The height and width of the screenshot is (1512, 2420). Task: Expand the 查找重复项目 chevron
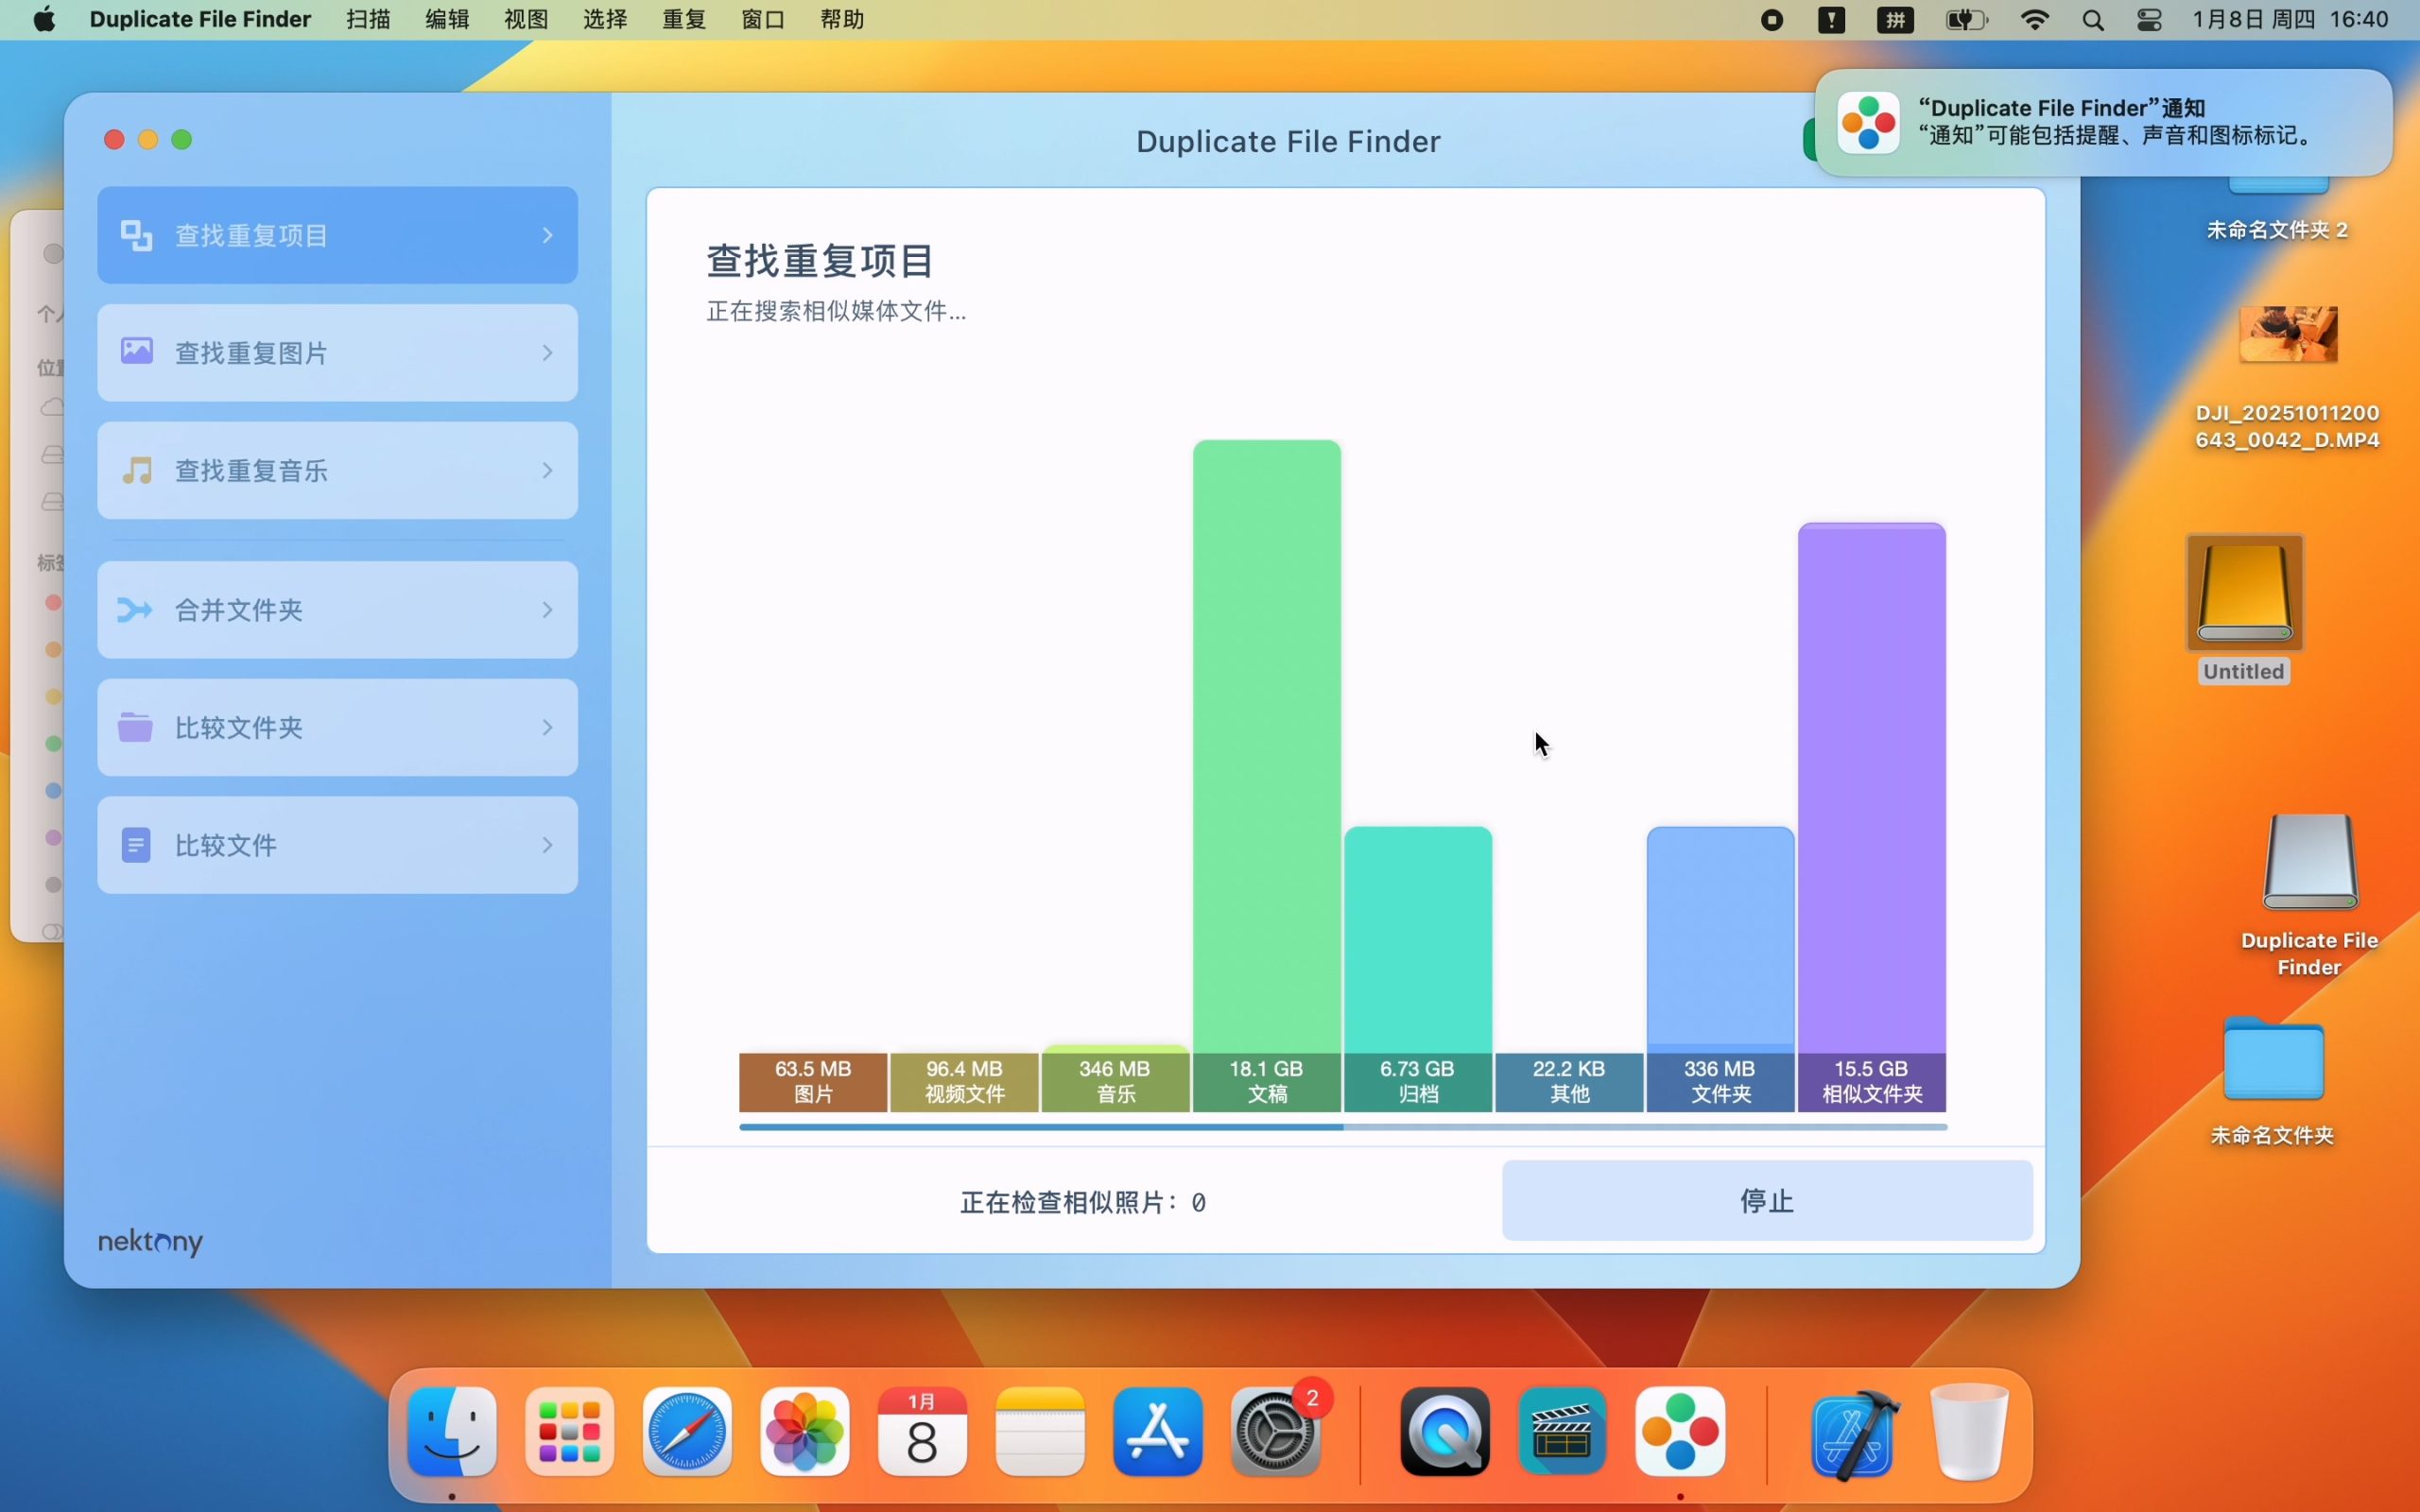click(547, 235)
